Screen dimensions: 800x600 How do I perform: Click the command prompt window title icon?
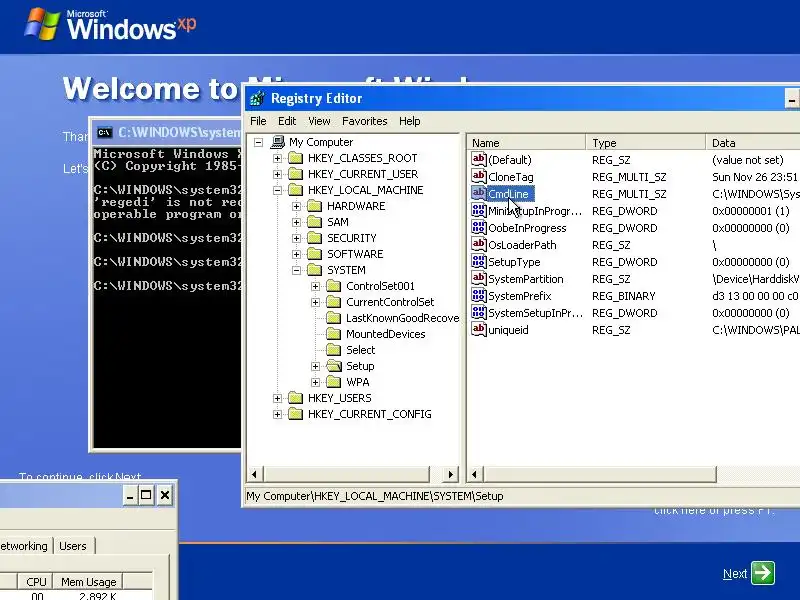tap(105, 133)
